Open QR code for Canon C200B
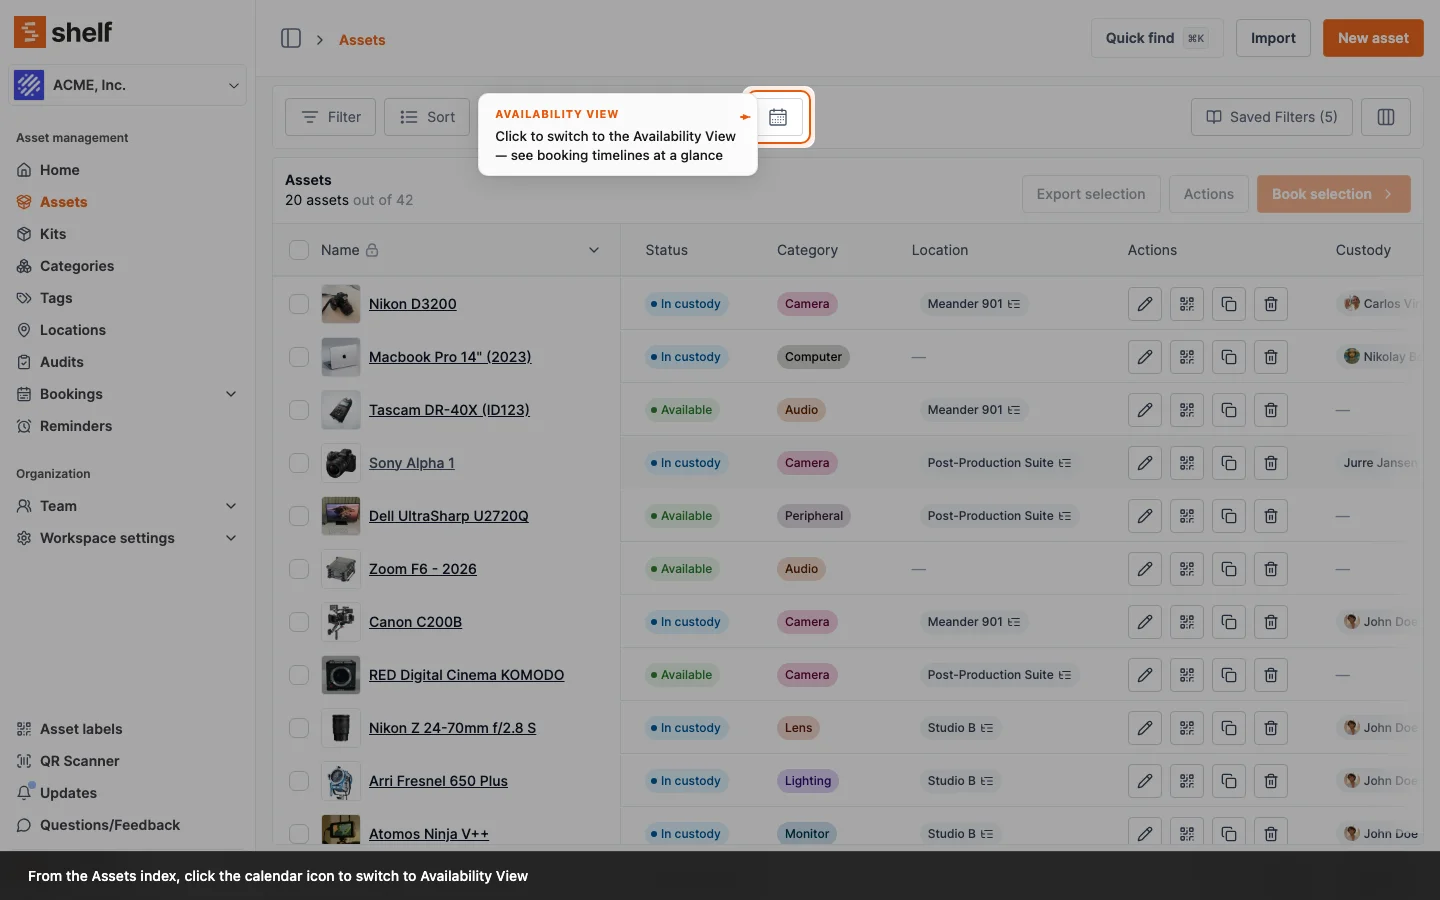The image size is (1440, 900). (1187, 622)
